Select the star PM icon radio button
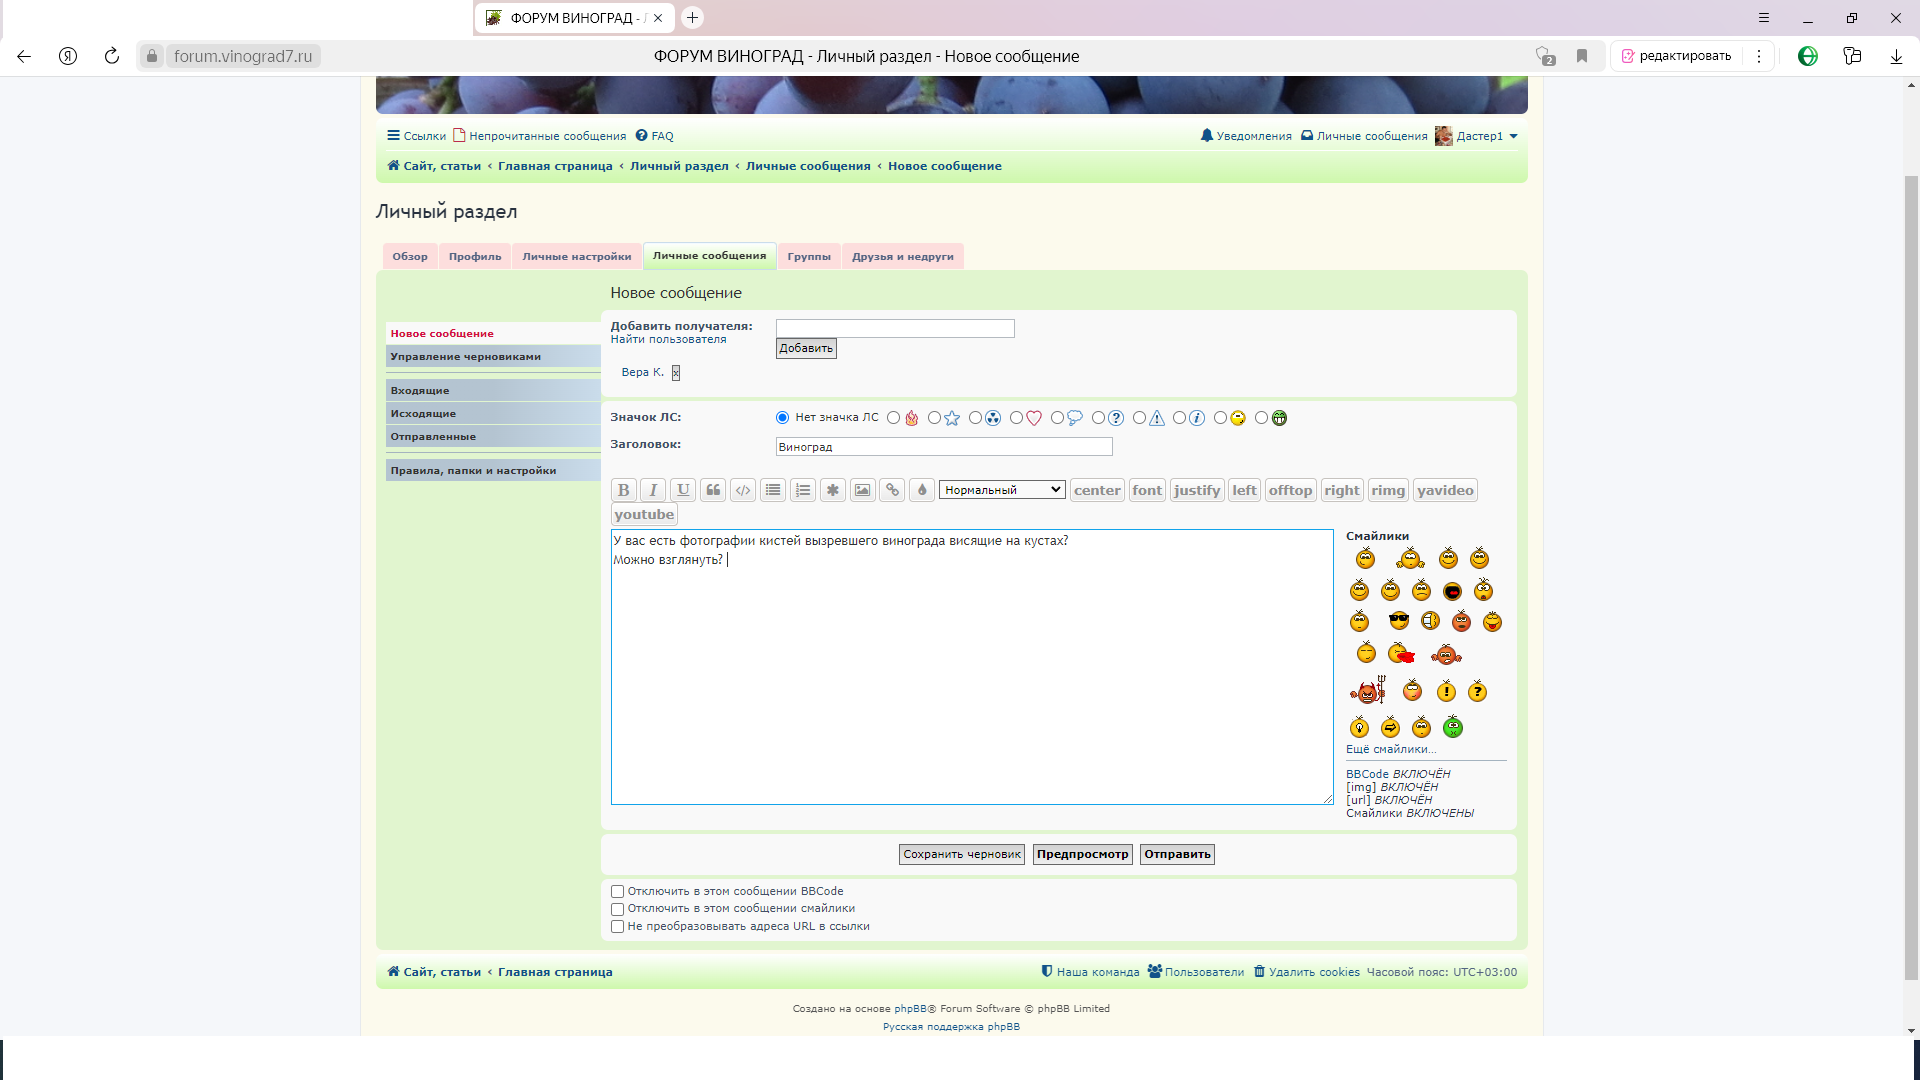Image resolution: width=1920 pixels, height=1080 pixels. [x=934, y=418]
